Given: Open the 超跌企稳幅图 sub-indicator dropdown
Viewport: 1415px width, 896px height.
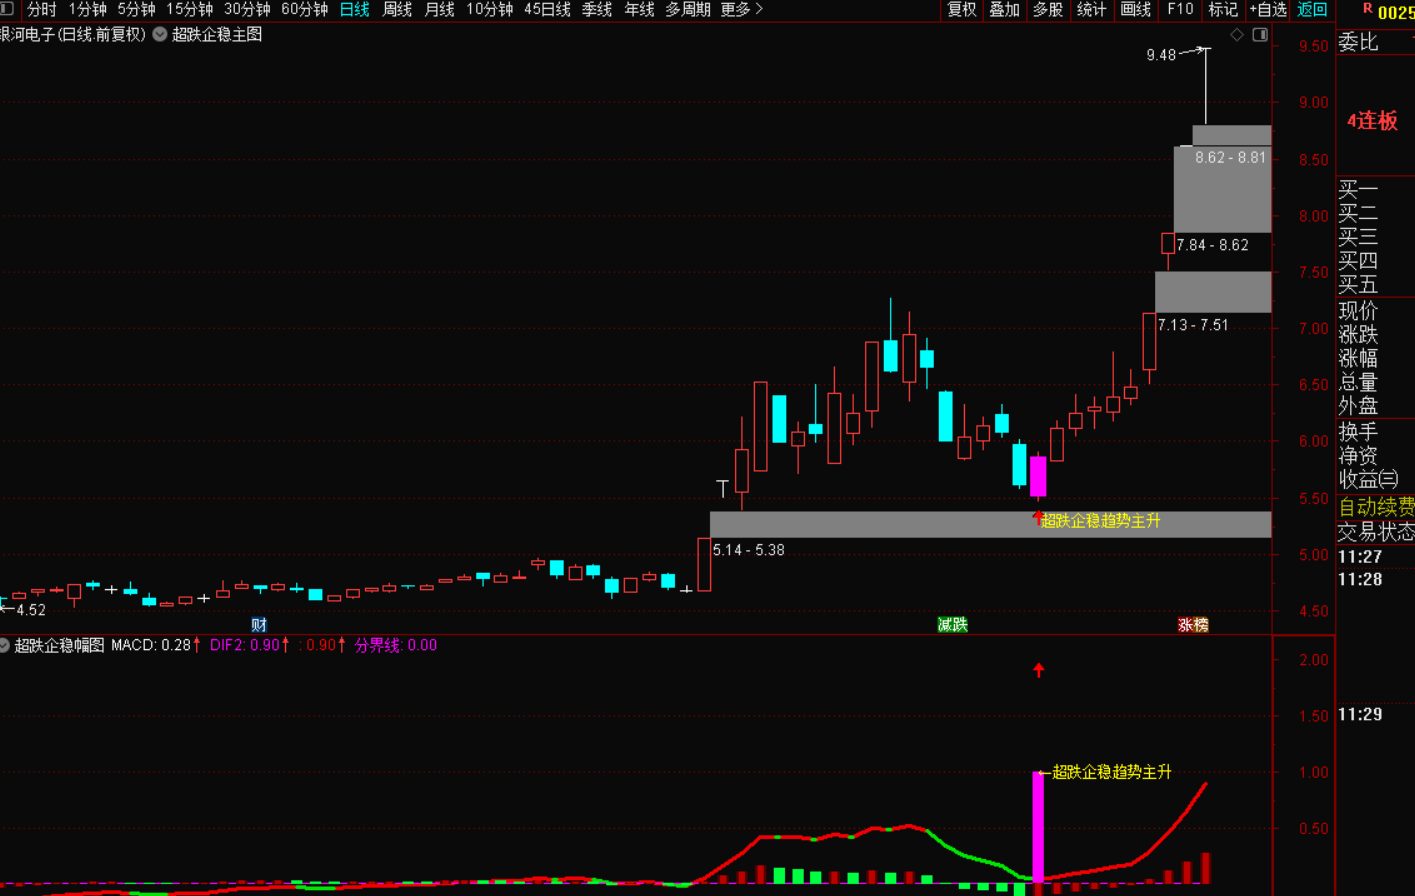Looking at the screenshot, I should [x=5, y=646].
